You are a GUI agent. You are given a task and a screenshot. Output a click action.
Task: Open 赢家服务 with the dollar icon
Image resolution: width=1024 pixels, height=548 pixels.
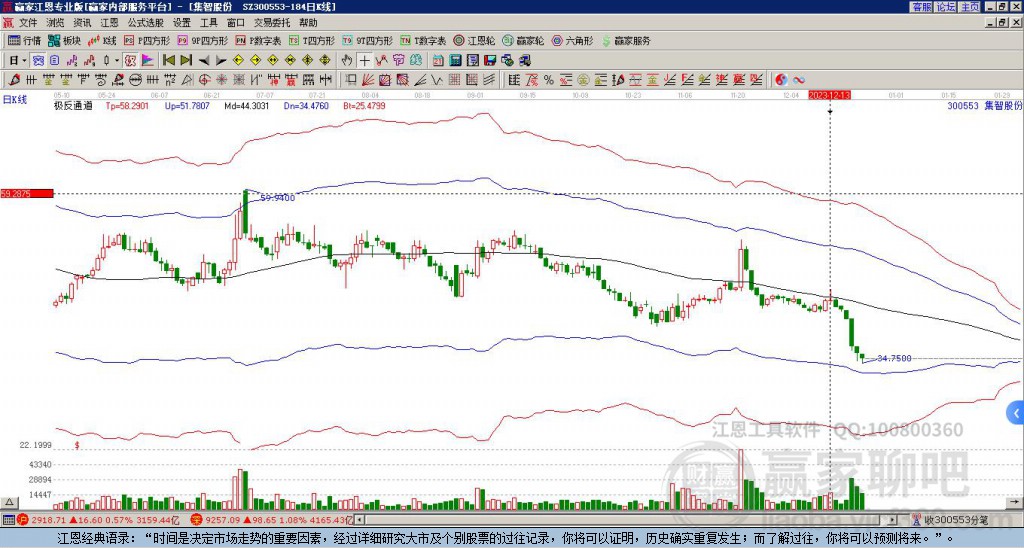coord(626,40)
